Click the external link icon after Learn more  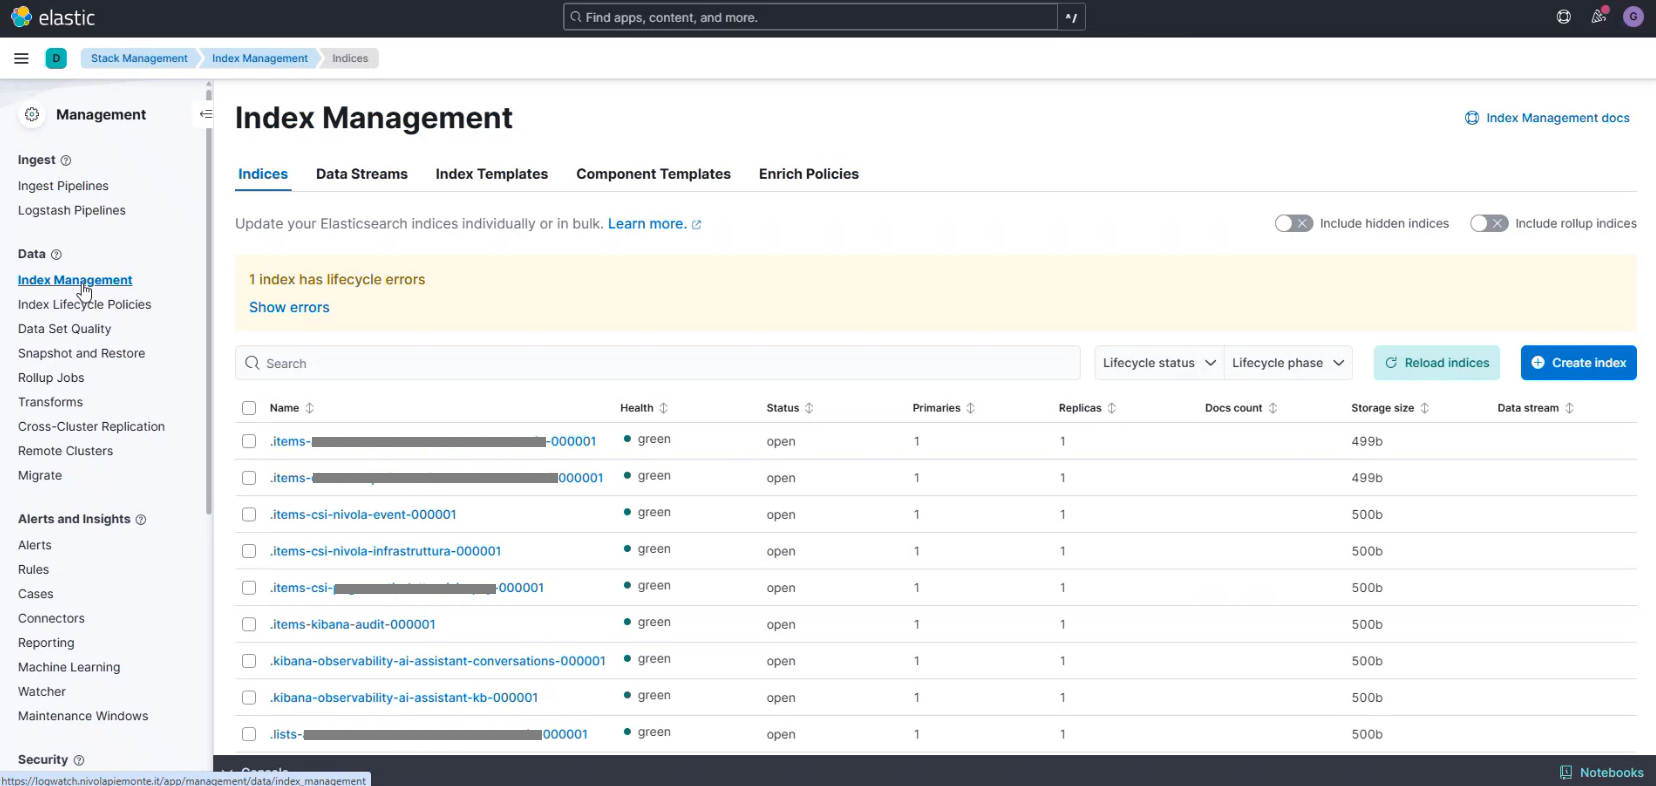click(x=697, y=225)
